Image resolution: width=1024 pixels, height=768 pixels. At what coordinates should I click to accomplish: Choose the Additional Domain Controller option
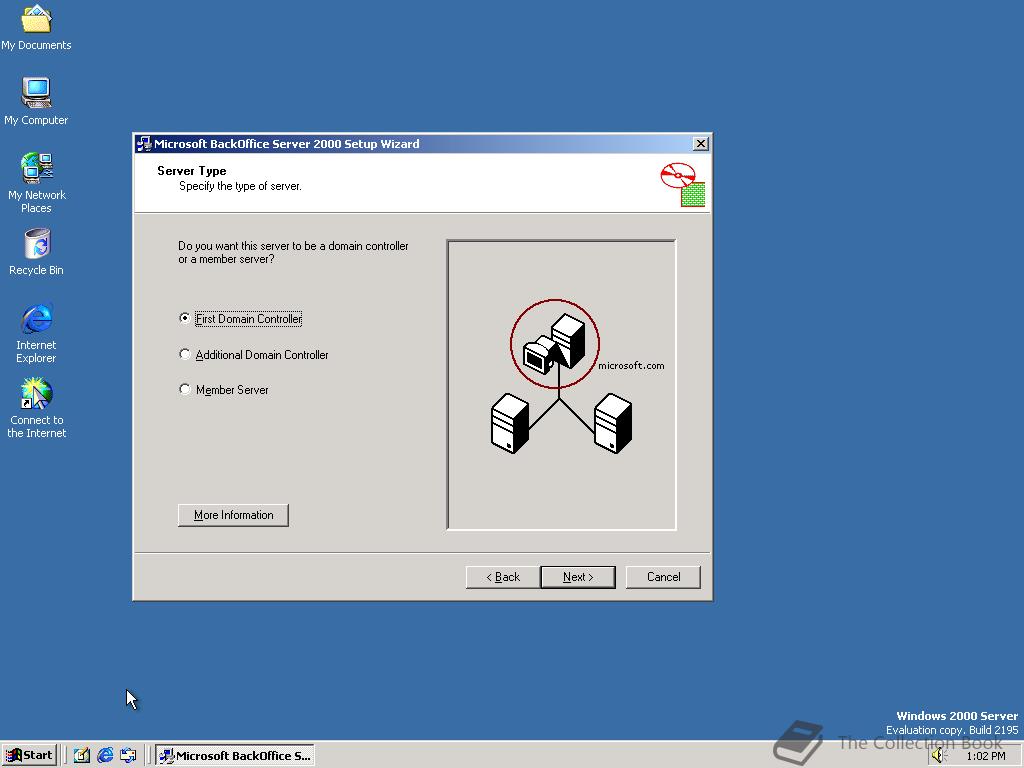click(253, 355)
